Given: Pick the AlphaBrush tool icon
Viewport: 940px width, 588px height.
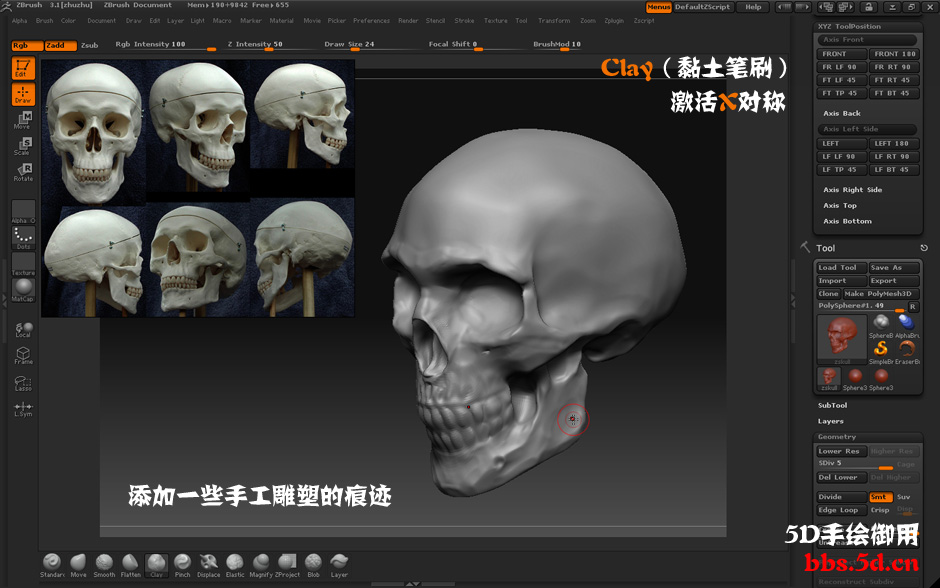Looking at the screenshot, I should pos(906,327).
